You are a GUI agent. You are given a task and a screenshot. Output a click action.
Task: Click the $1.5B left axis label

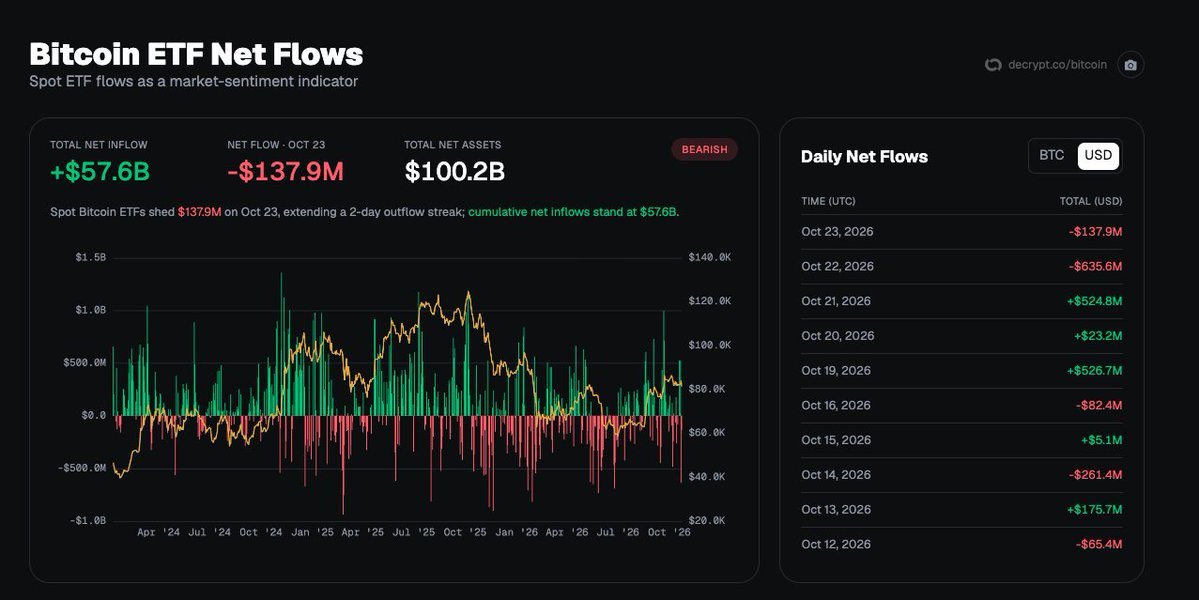click(x=90, y=258)
